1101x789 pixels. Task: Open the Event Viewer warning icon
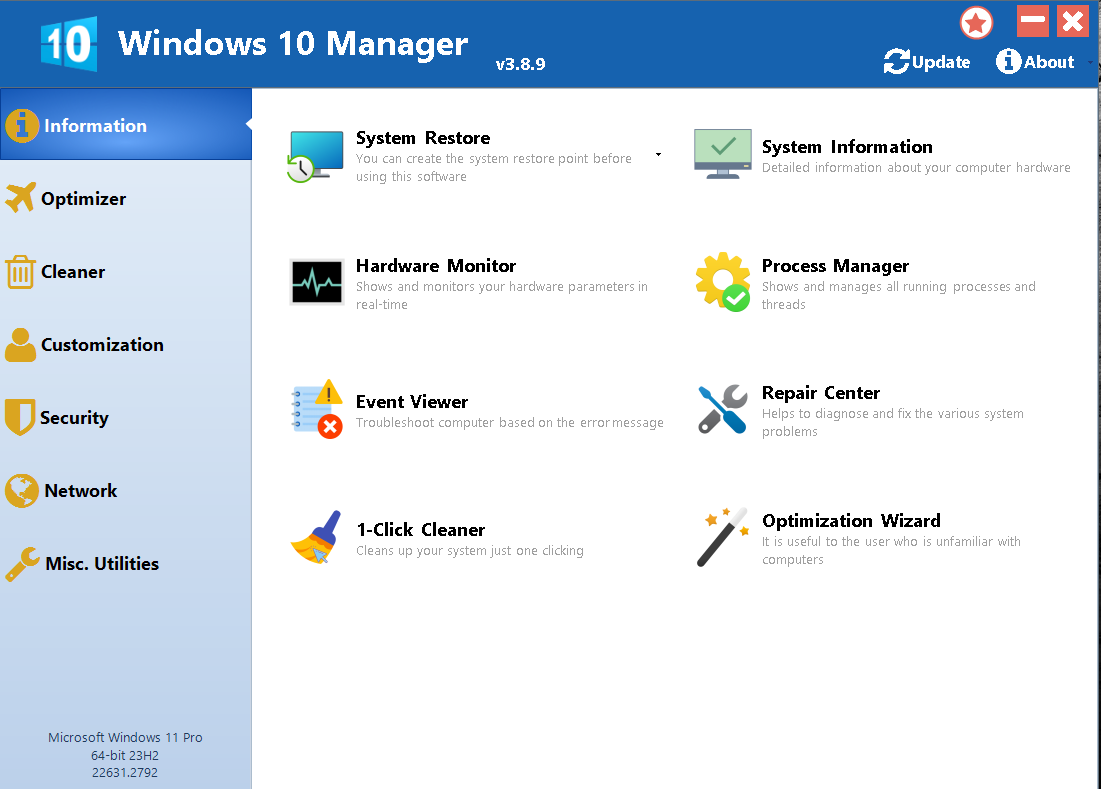click(317, 409)
